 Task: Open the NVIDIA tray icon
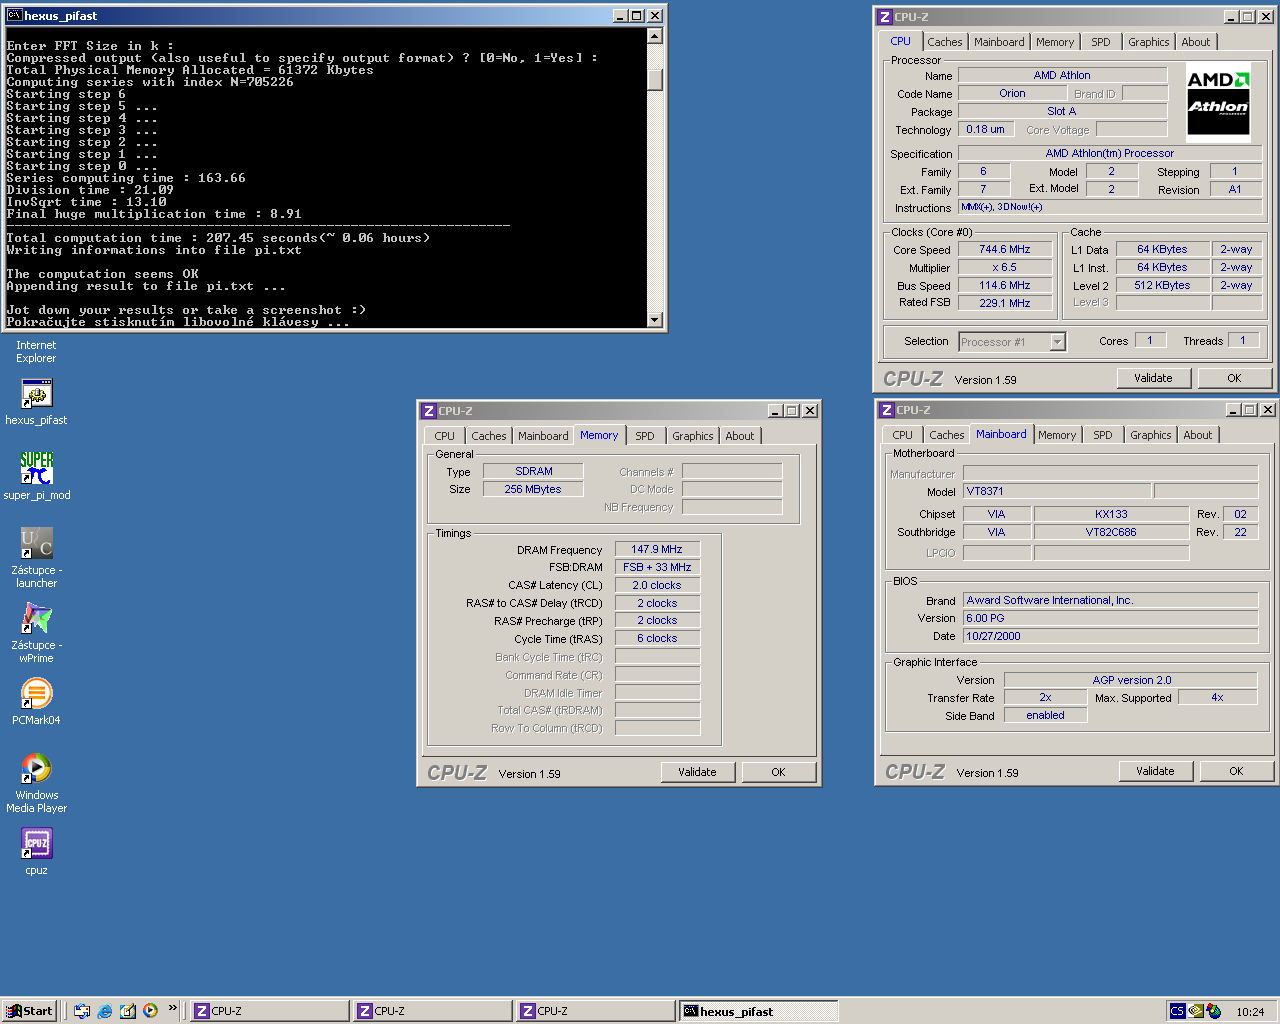(1196, 1011)
